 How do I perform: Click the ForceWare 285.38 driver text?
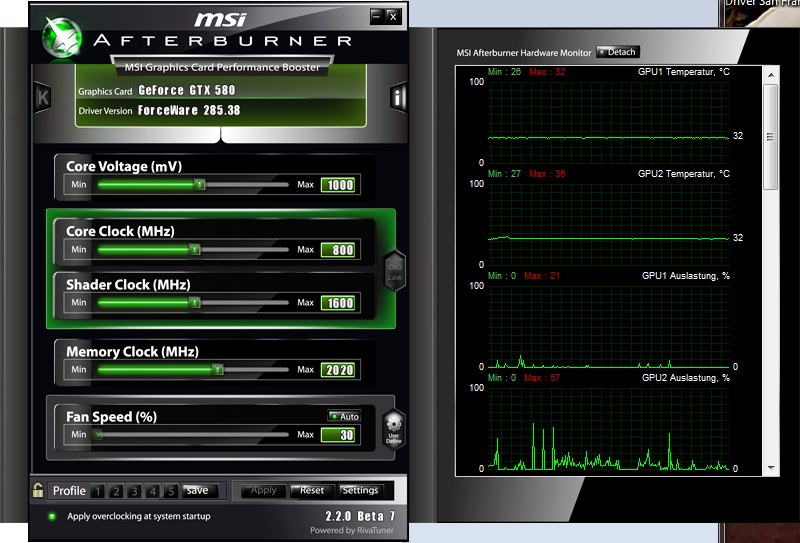pos(189,110)
